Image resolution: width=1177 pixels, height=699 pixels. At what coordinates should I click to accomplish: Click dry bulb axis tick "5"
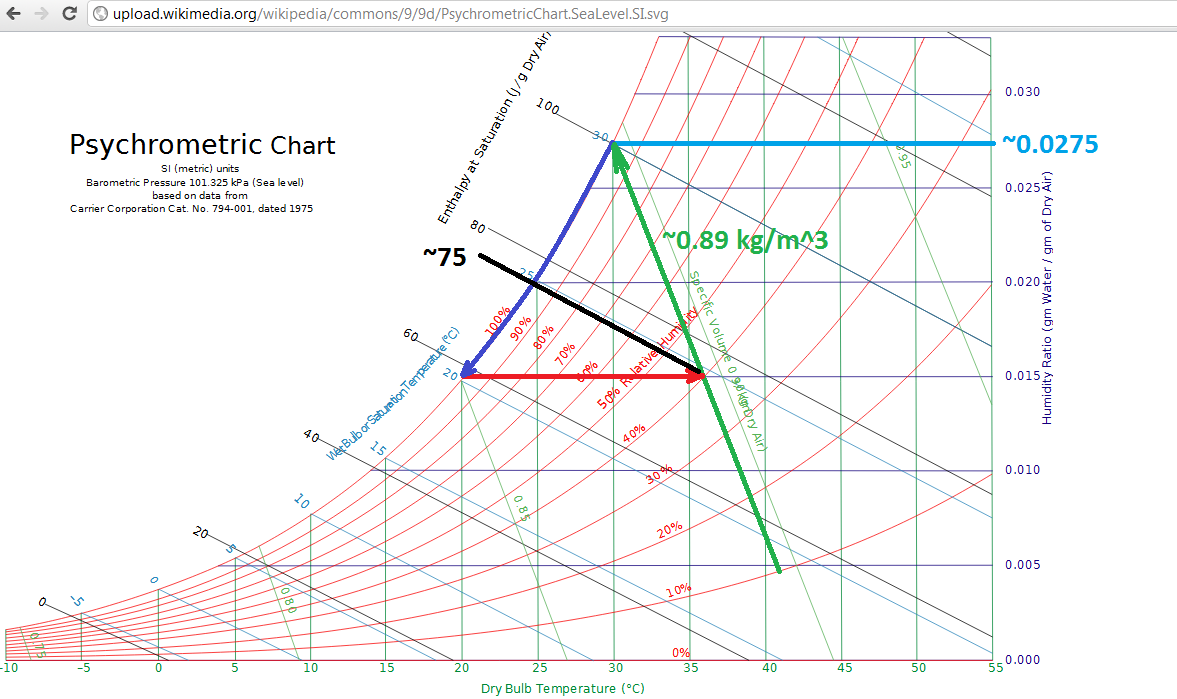235,667
